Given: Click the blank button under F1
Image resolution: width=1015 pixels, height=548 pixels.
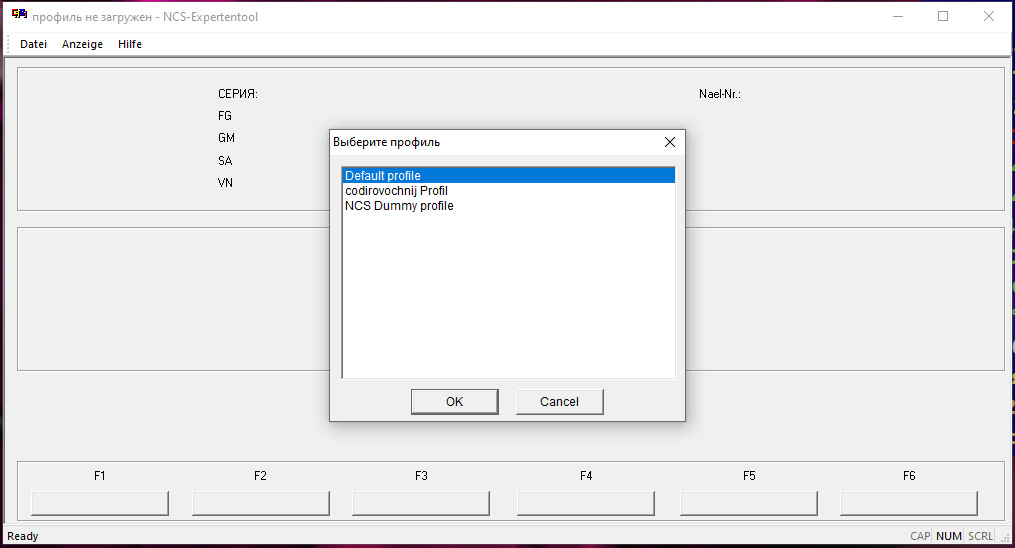Looking at the screenshot, I should (x=100, y=502).
